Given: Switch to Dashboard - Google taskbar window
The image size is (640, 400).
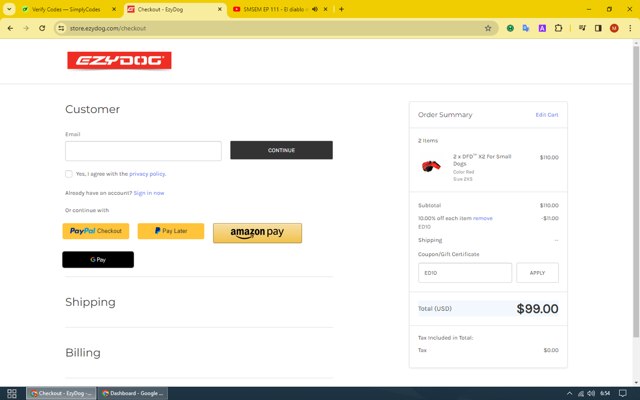Looking at the screenshot, I should (x=133, y=393).
